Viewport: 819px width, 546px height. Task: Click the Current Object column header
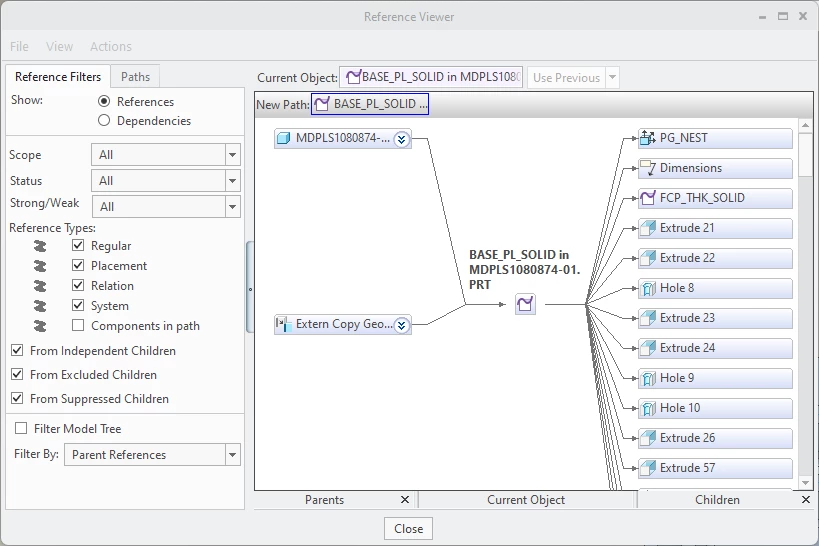click(x=526, y=500)
